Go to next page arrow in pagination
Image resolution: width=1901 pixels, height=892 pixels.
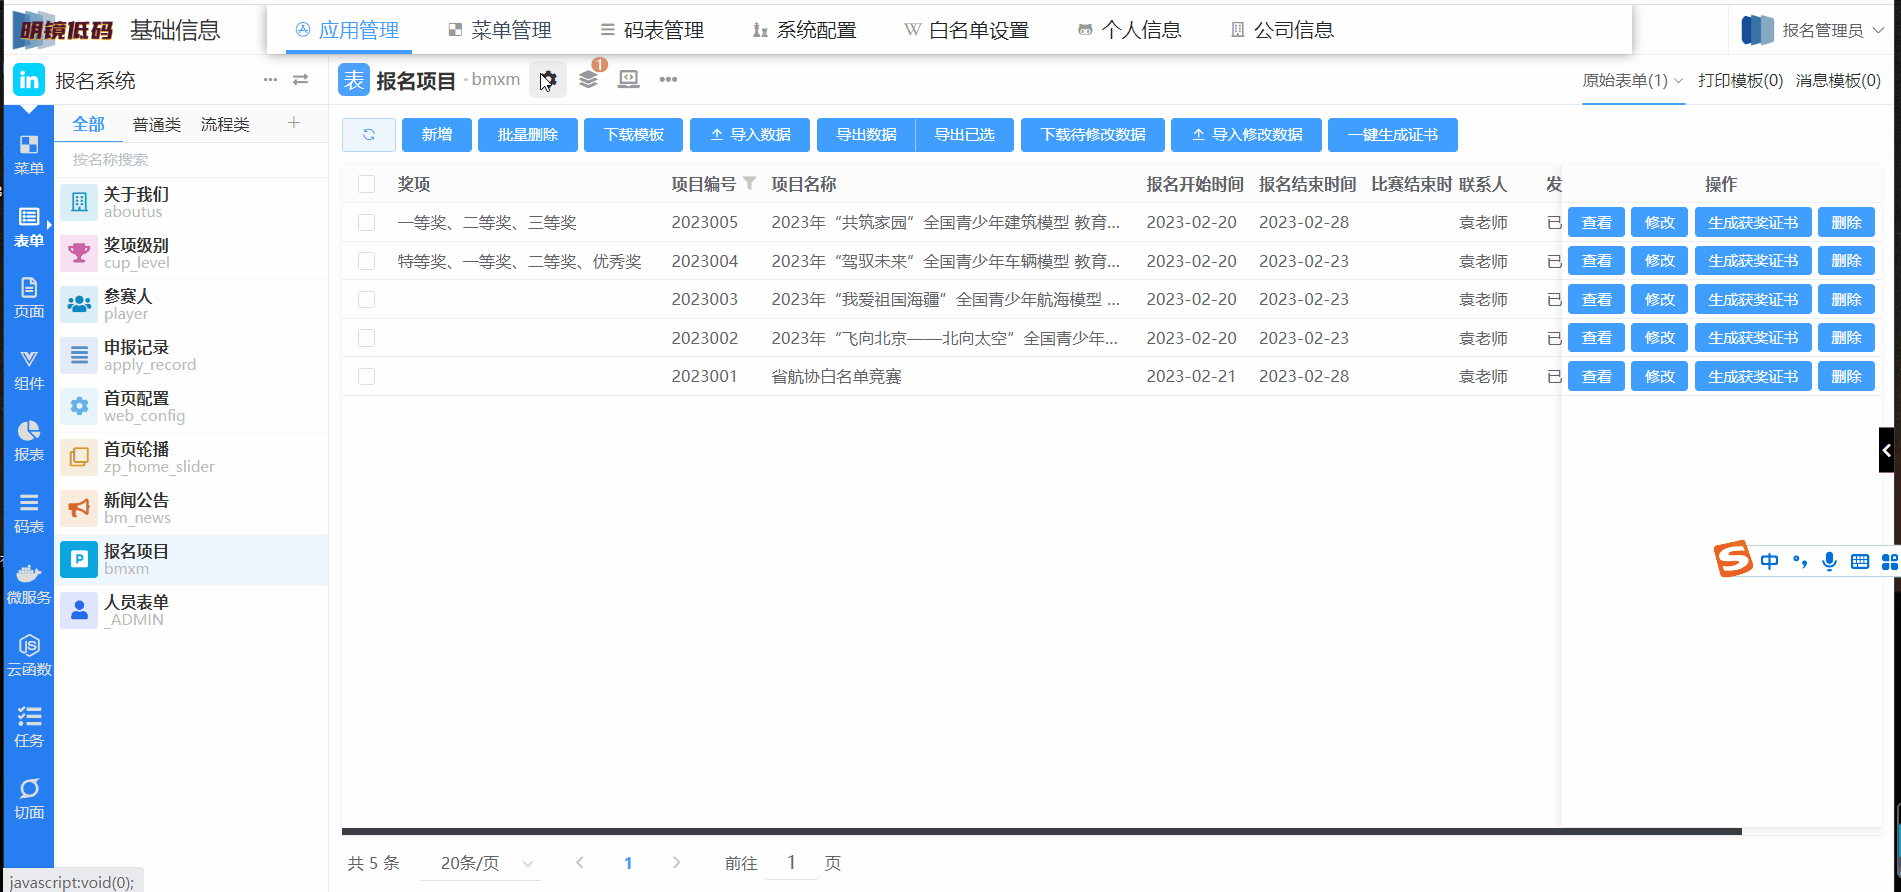pyautogui.click(x=677, y=862)
